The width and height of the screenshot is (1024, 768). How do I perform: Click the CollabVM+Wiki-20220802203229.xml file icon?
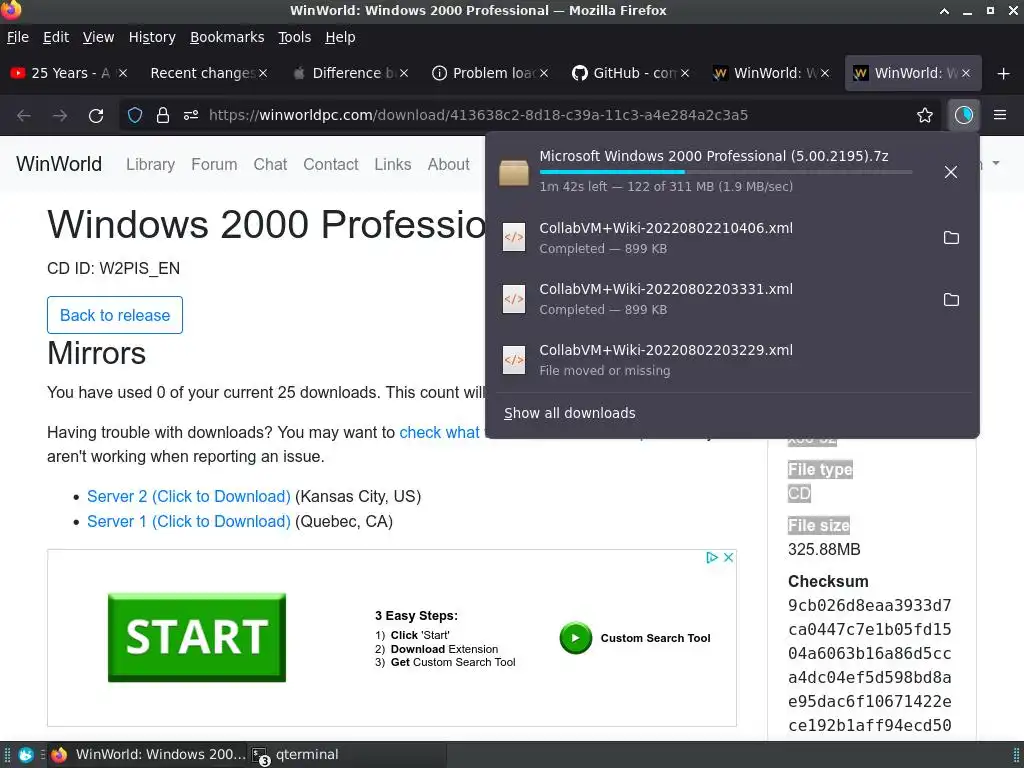[514, 360]
